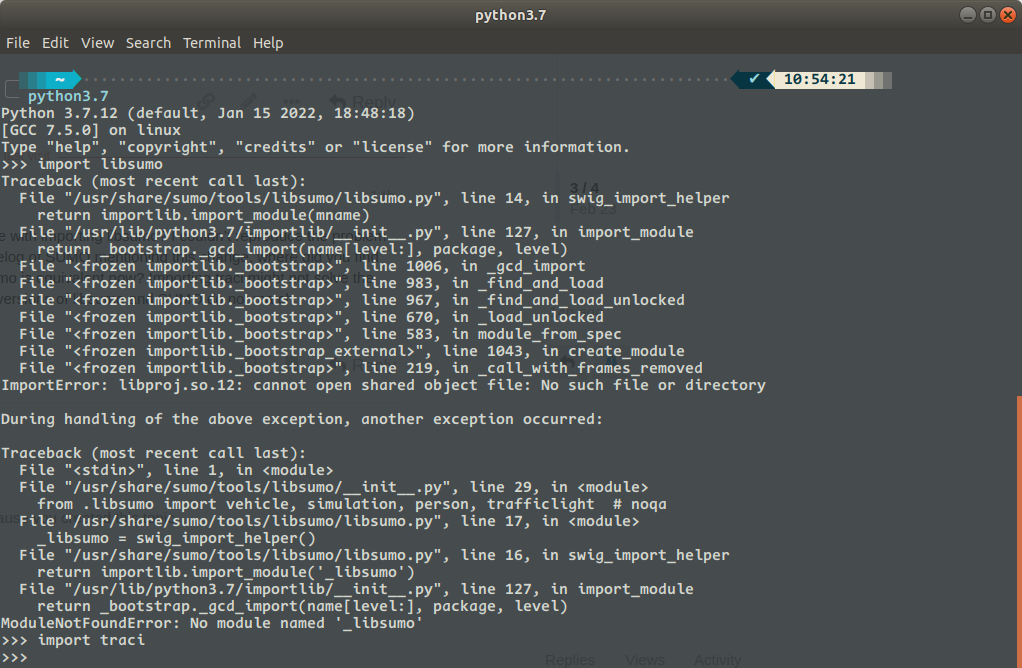Open the Help menu

268,43
